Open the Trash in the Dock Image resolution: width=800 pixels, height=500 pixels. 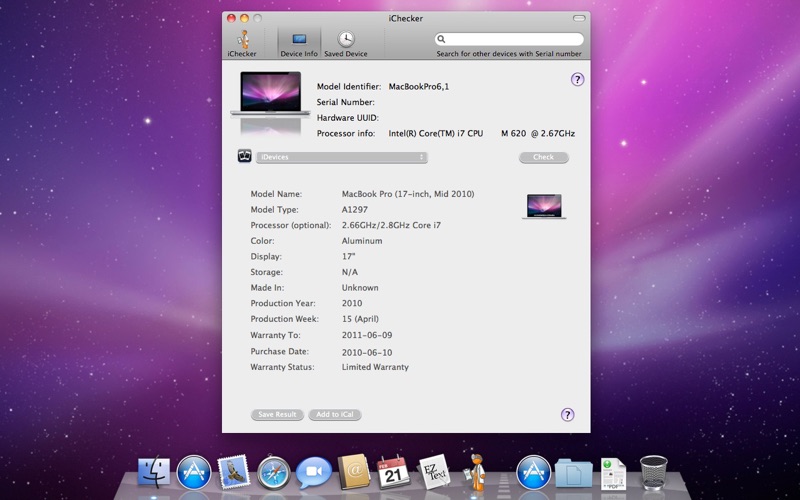tap(654, 472)
